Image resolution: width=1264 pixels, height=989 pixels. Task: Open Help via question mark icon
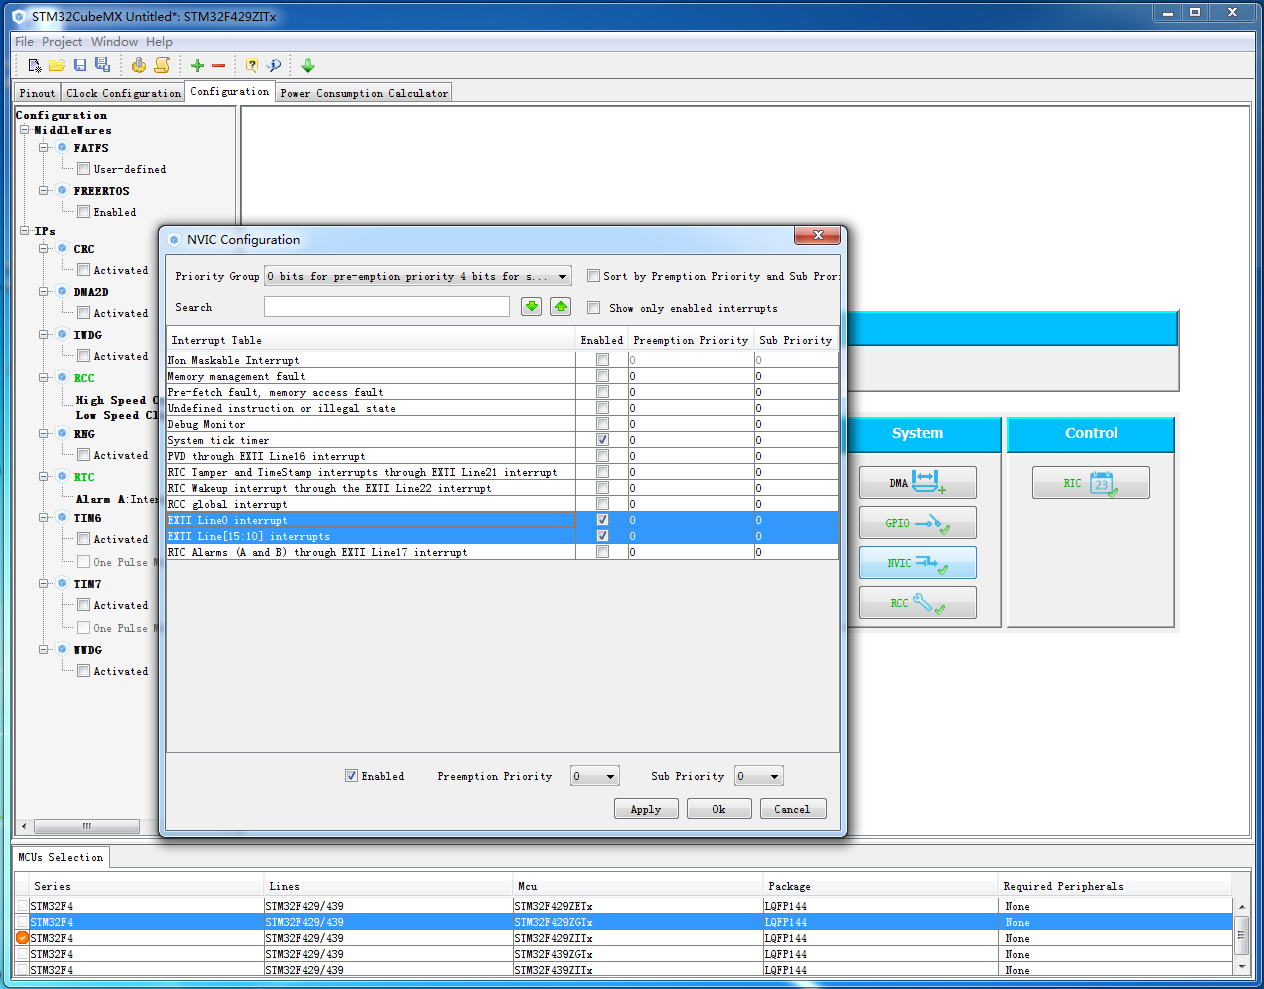pos(252,65)
